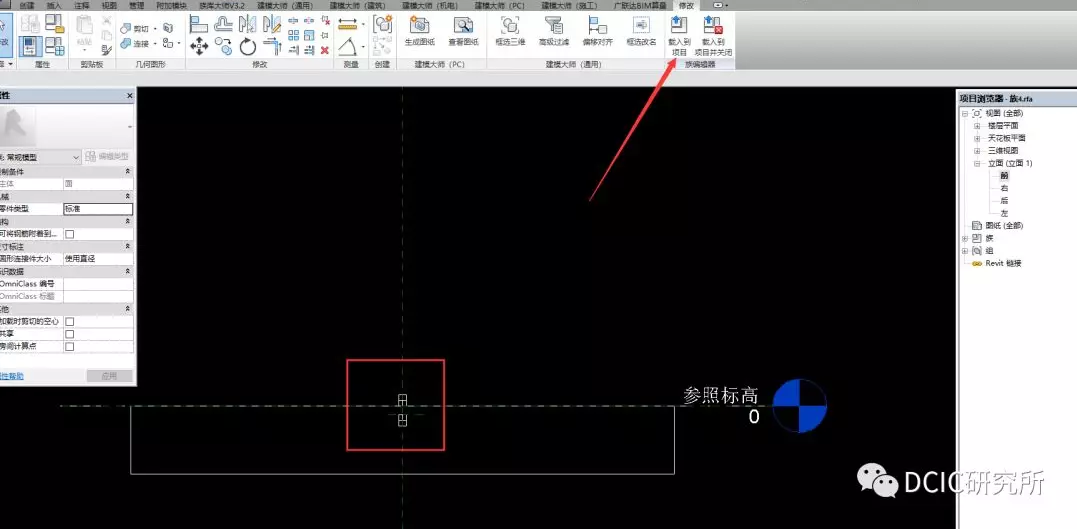Enable the 房间计算点 checkbox

pyautogui.click(x=69, y=347)
